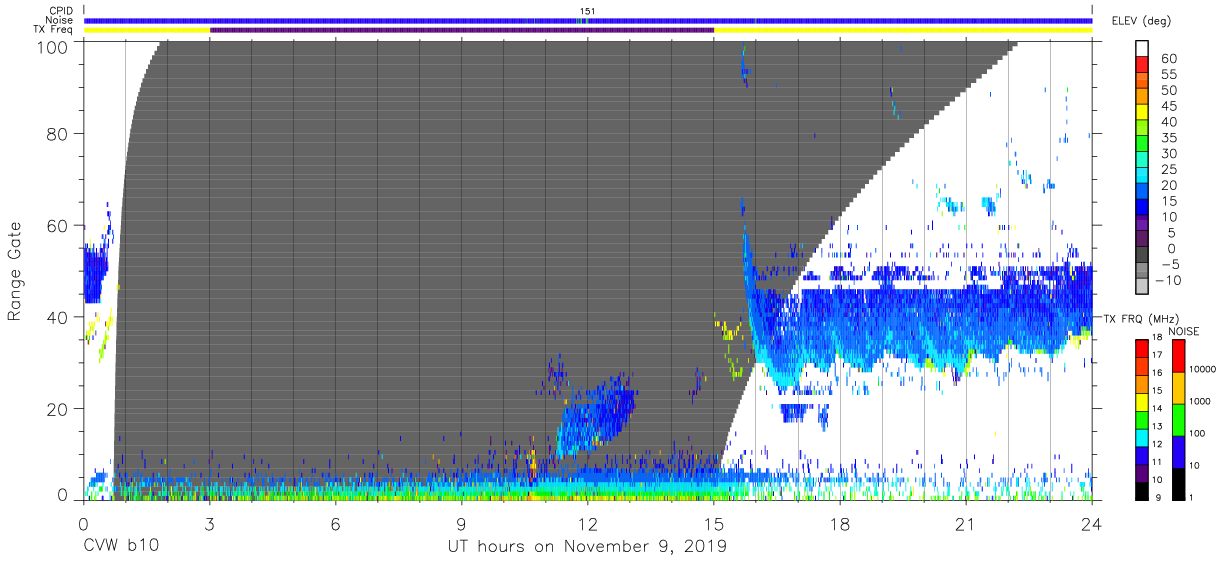The height and width of the screenshot is (567, 1228).
Task: Click the 100 tick on the Range Gate axis
Action: [x=54, y=46]
